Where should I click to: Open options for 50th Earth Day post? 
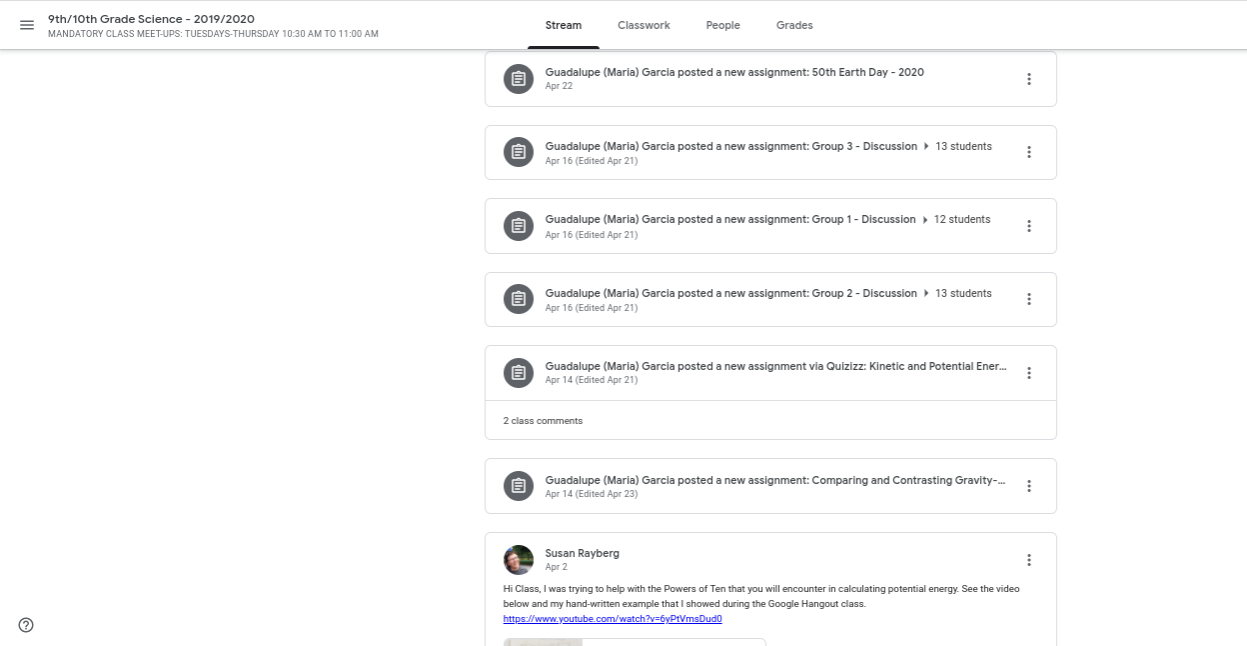click(x=1029, y=79)
